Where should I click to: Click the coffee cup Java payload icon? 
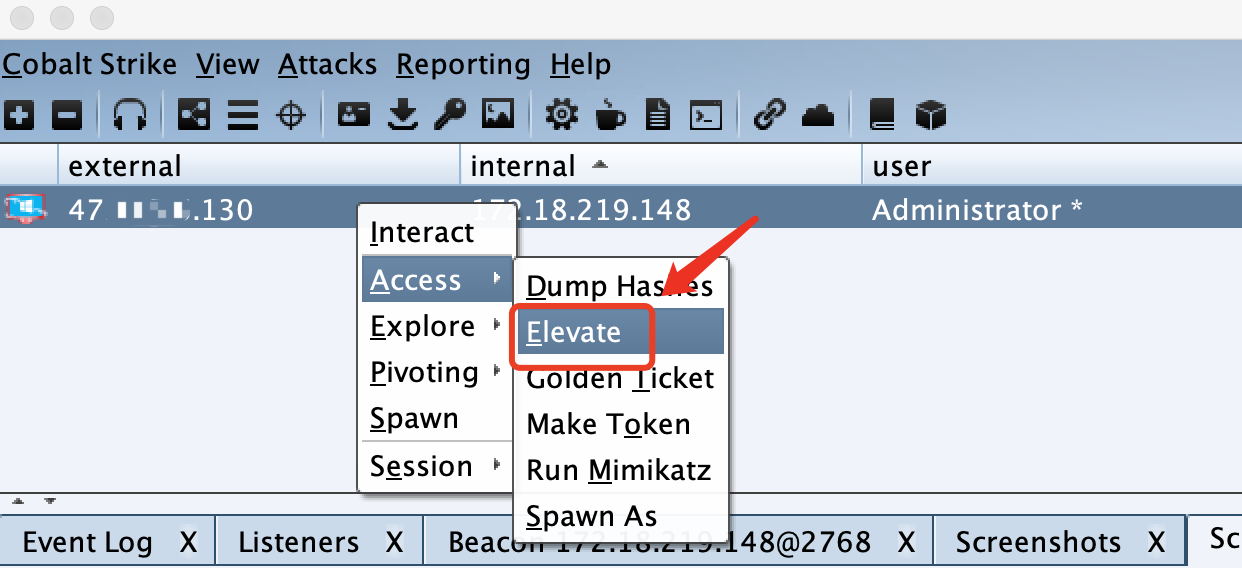click(x=610, y=115)
